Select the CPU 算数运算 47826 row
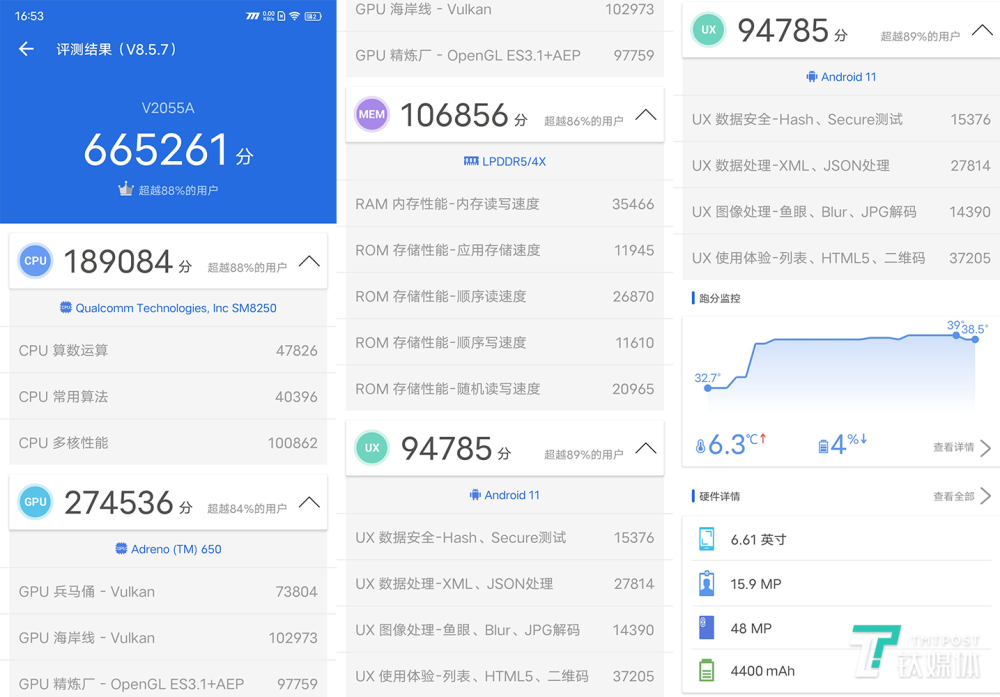1000x697 pixels. pos(168,350)
